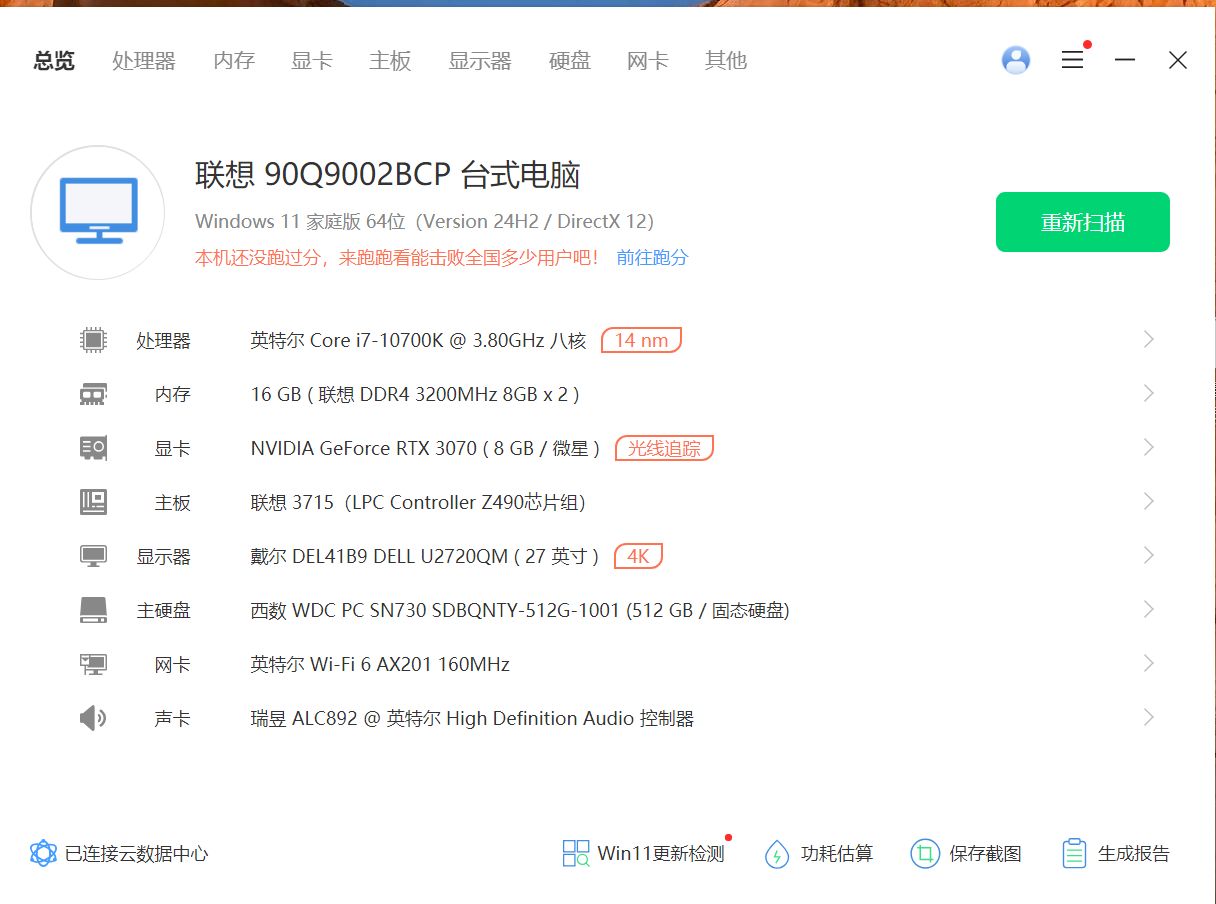The height and width of the screenshot is (904, 1216).
Task: Click the graphics card icon
Action: pyautogui.click(x=93, y=448)
